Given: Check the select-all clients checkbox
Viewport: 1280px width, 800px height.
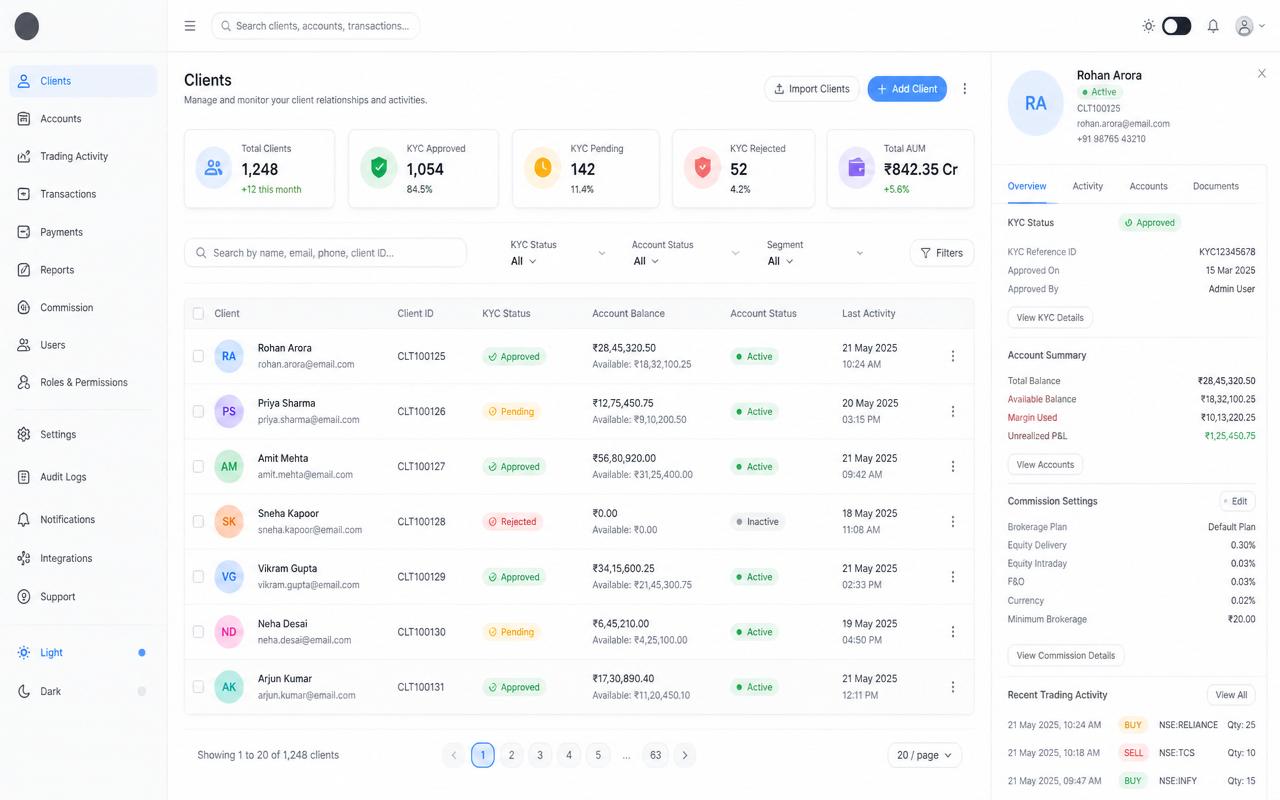Looking at the screenshot, I should click(198, 314).
